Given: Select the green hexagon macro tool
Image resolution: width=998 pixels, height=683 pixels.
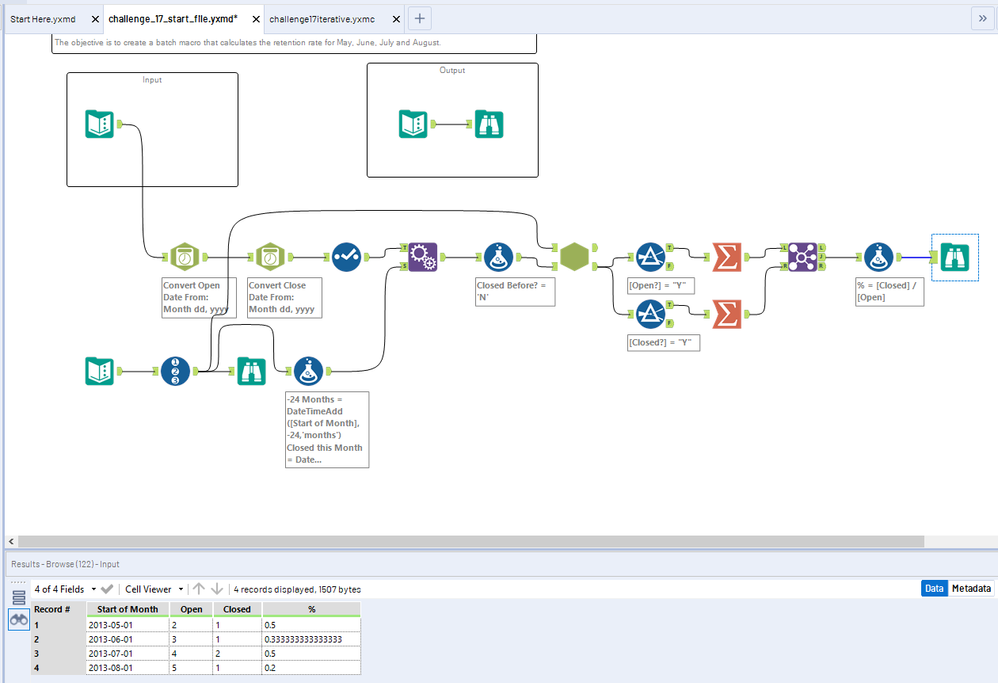Looking at the screenshot, I should point(574,257).
